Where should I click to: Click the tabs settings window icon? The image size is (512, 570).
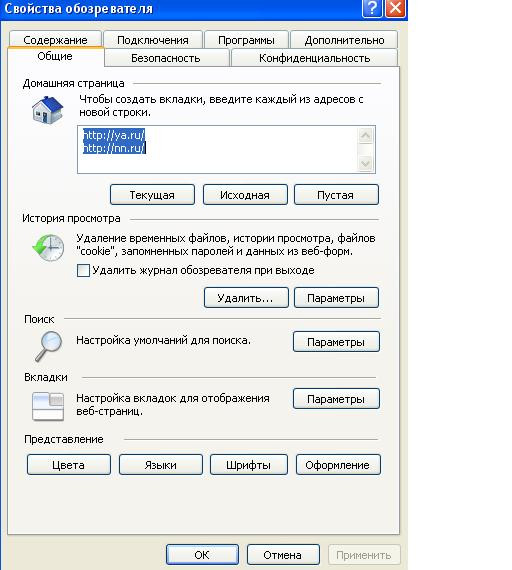pos(48,406)
